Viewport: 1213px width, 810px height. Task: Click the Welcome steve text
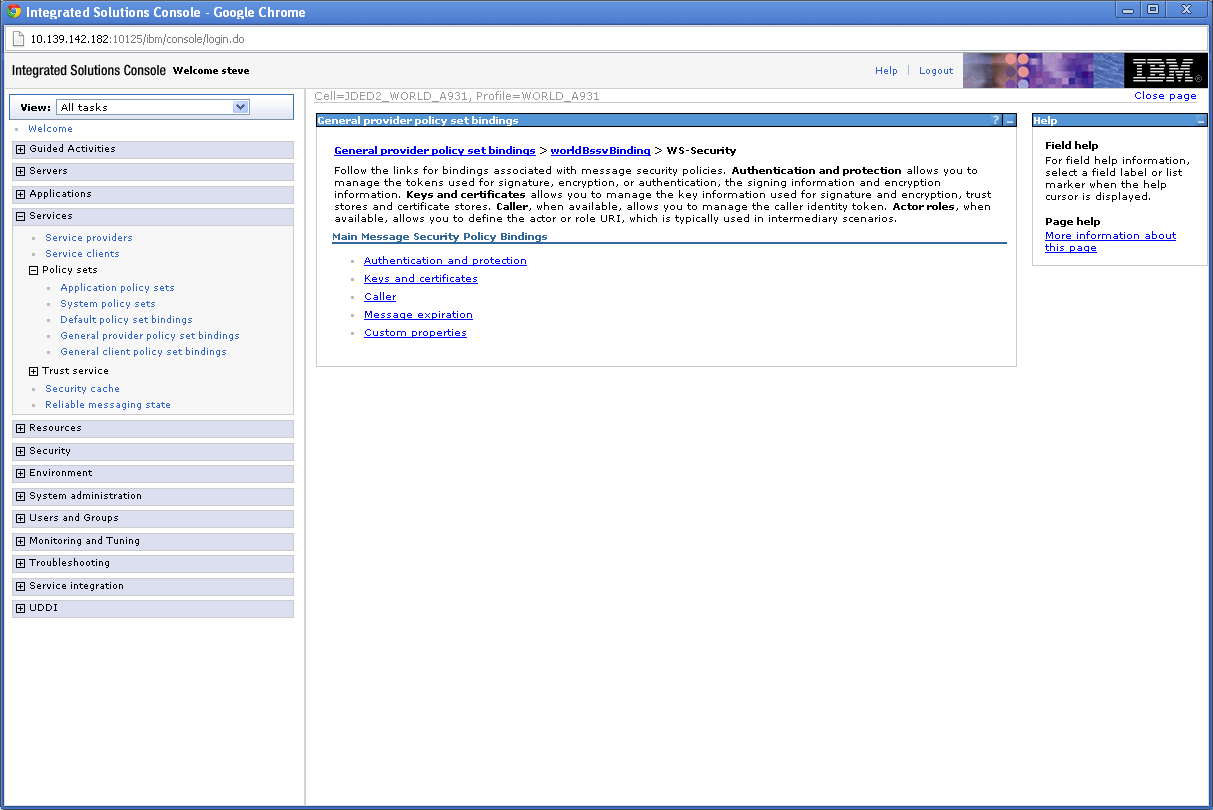211,71
